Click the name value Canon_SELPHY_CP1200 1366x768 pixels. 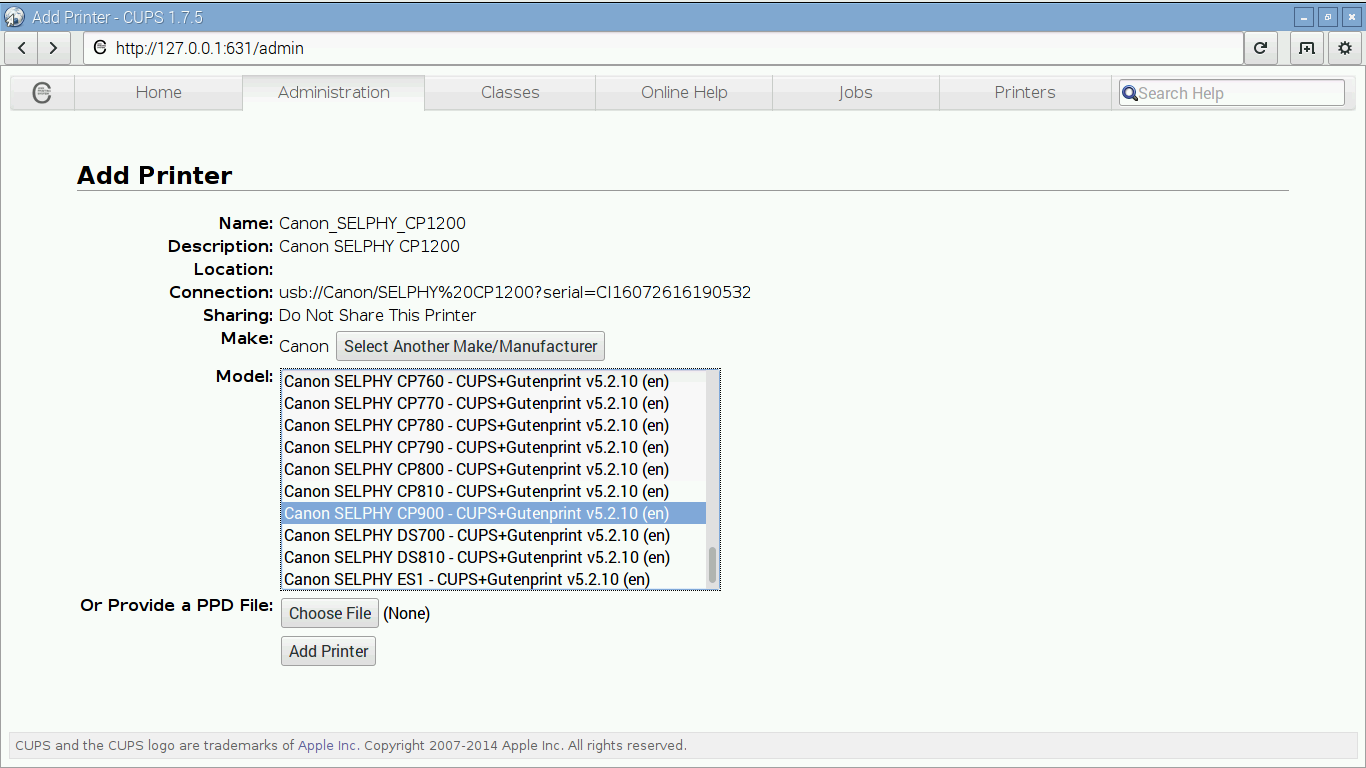(x=372, y=223)
